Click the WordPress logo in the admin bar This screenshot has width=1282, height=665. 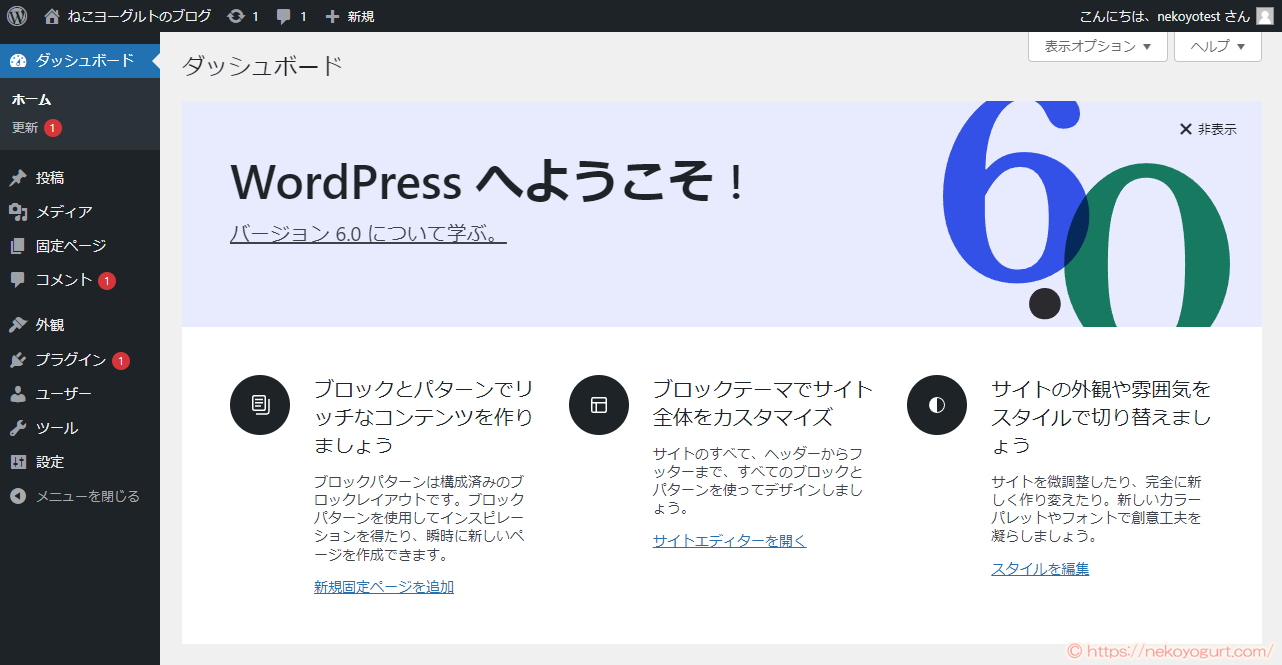tap(16, 15)
